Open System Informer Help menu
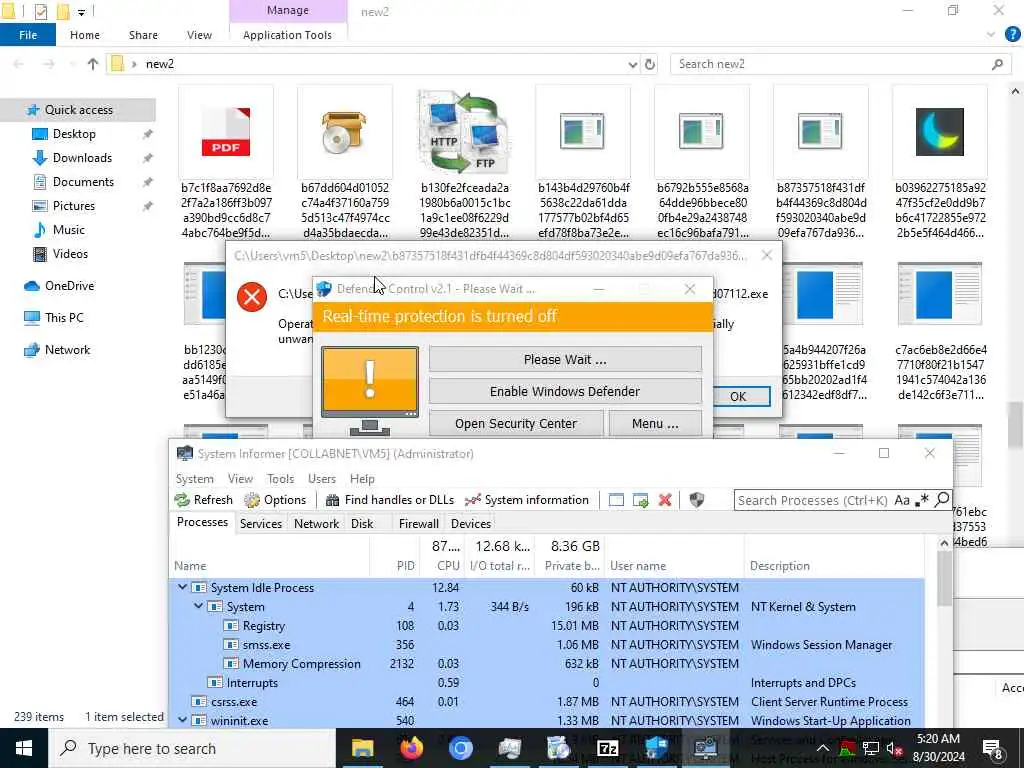The image size is (1024, 768). (x=362, y=479)
